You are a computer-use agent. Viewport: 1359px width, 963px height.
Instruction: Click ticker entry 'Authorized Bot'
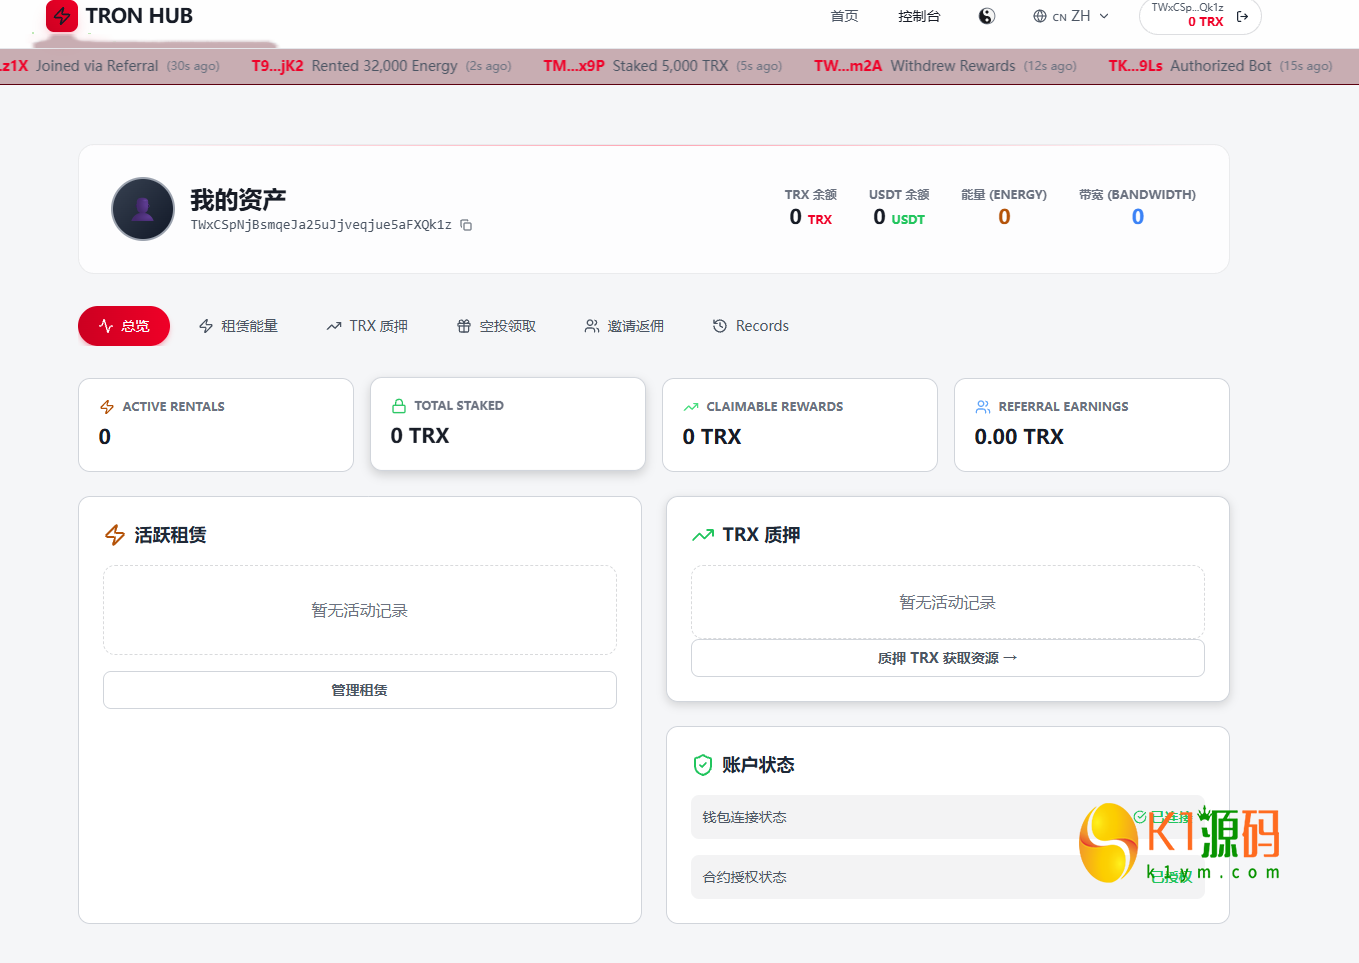pyautogui.click(x=1221, y=66)
